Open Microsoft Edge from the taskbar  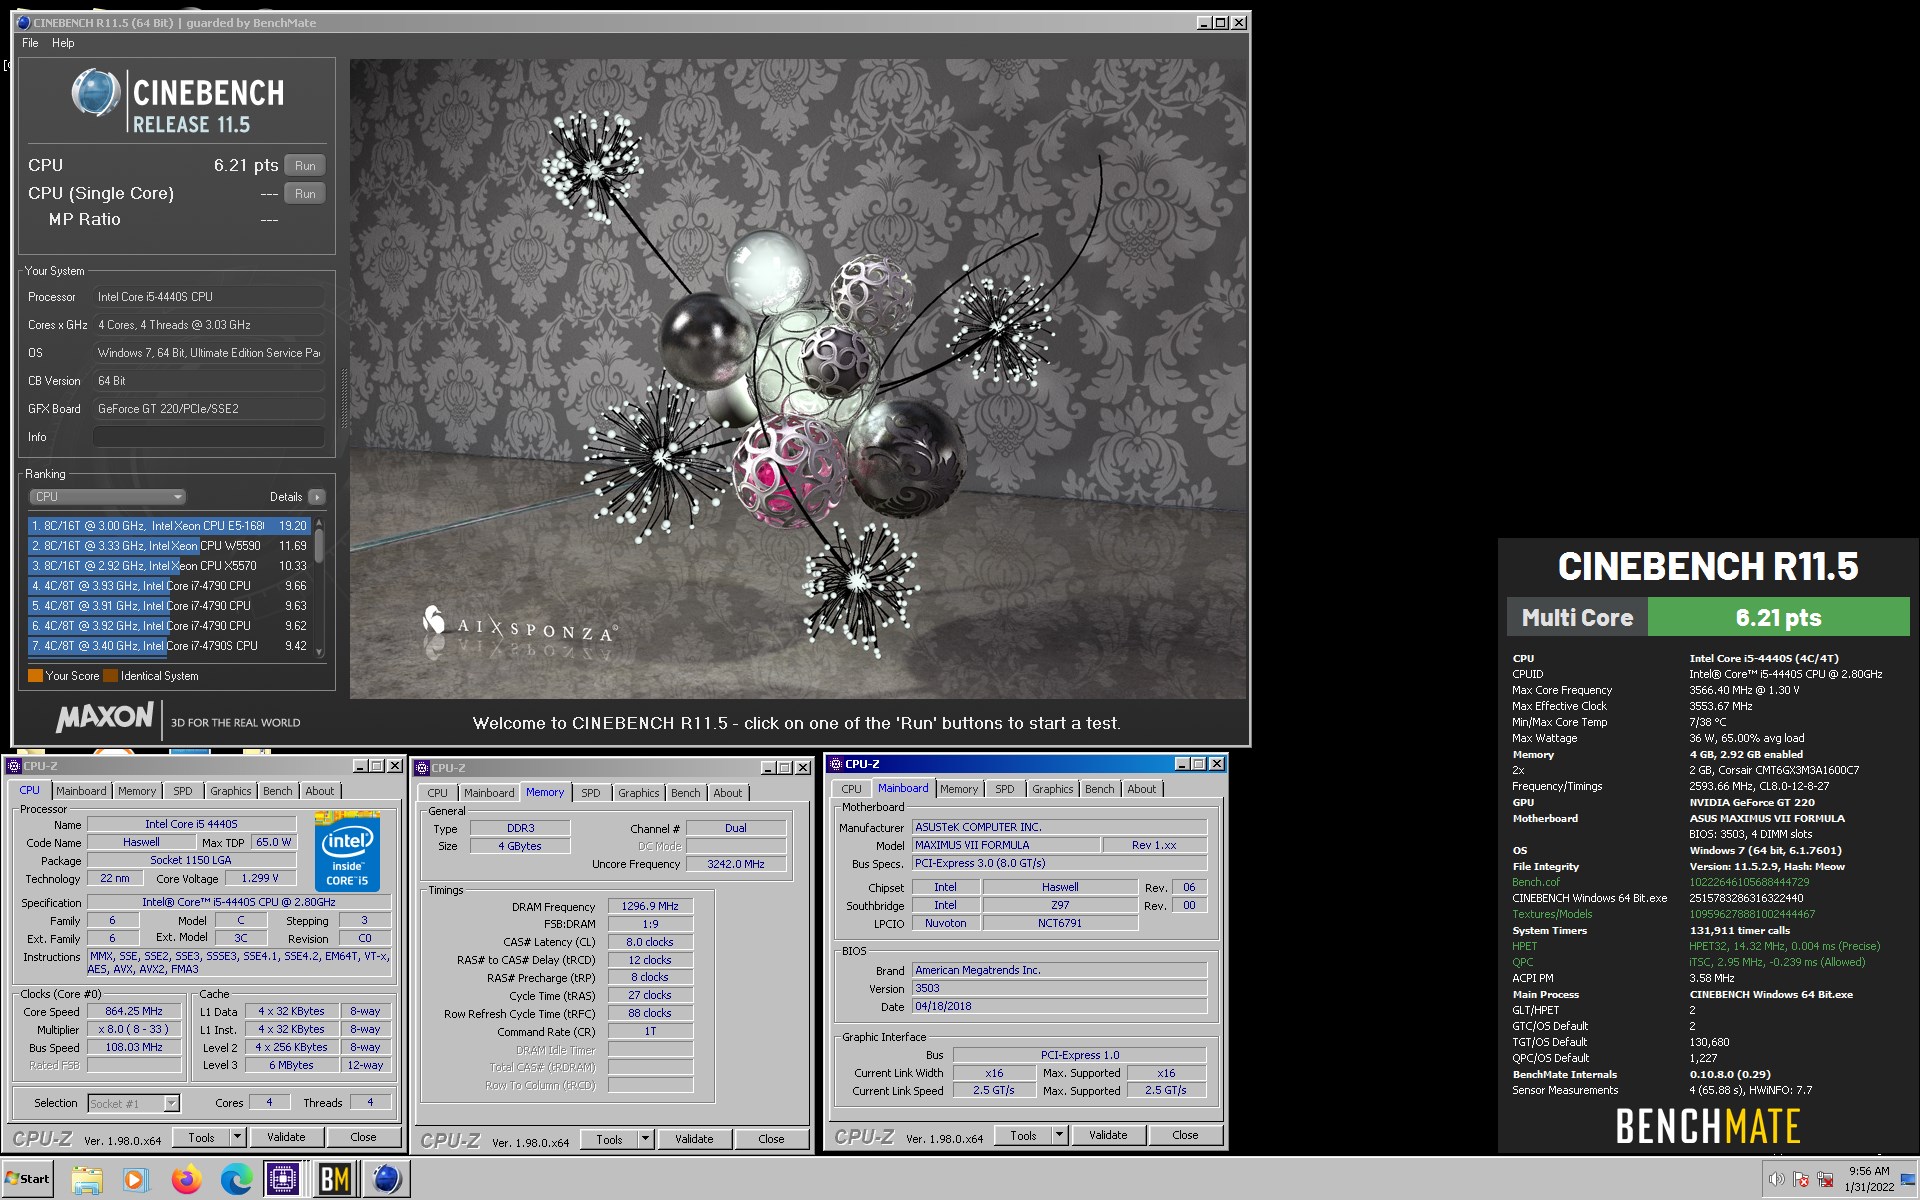click(x=236, y=1180)
